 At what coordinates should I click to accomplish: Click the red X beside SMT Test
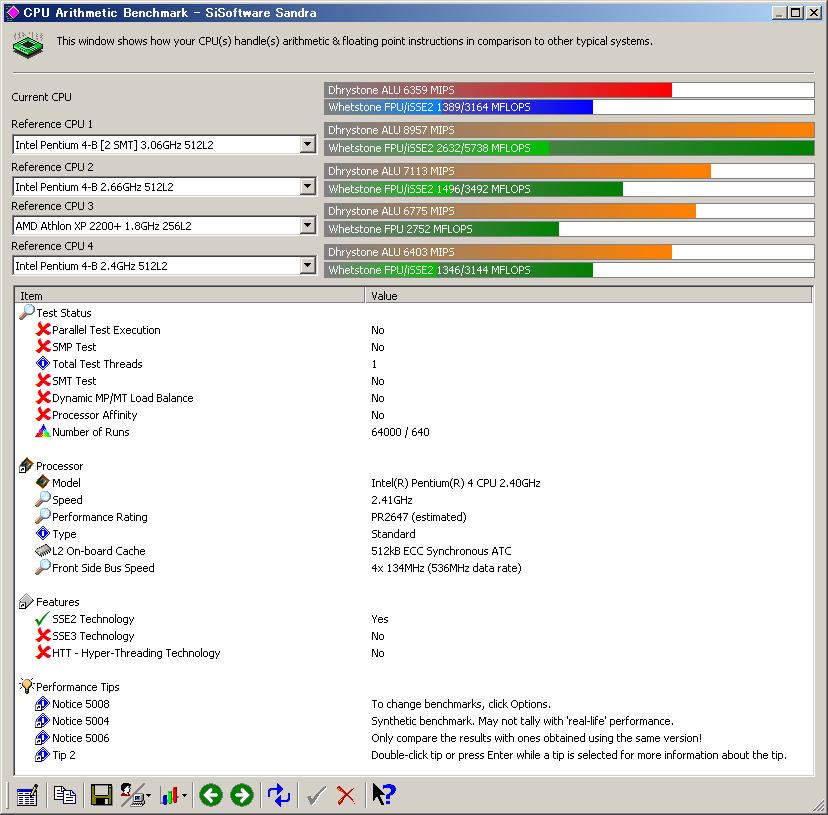43,380
